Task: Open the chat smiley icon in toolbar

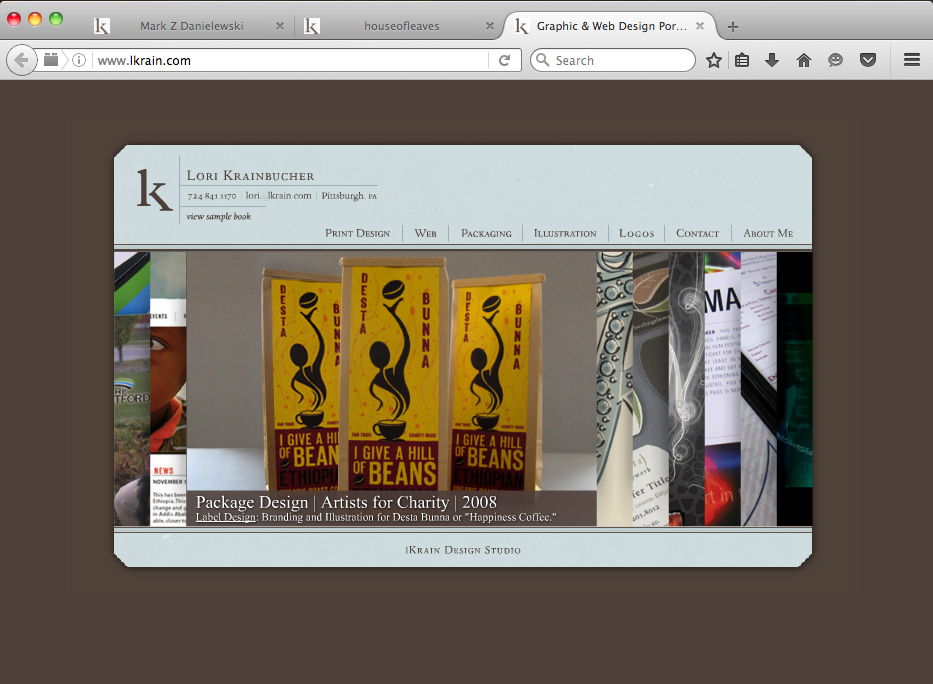Action: pyautogui.click(x=835, y=60)
